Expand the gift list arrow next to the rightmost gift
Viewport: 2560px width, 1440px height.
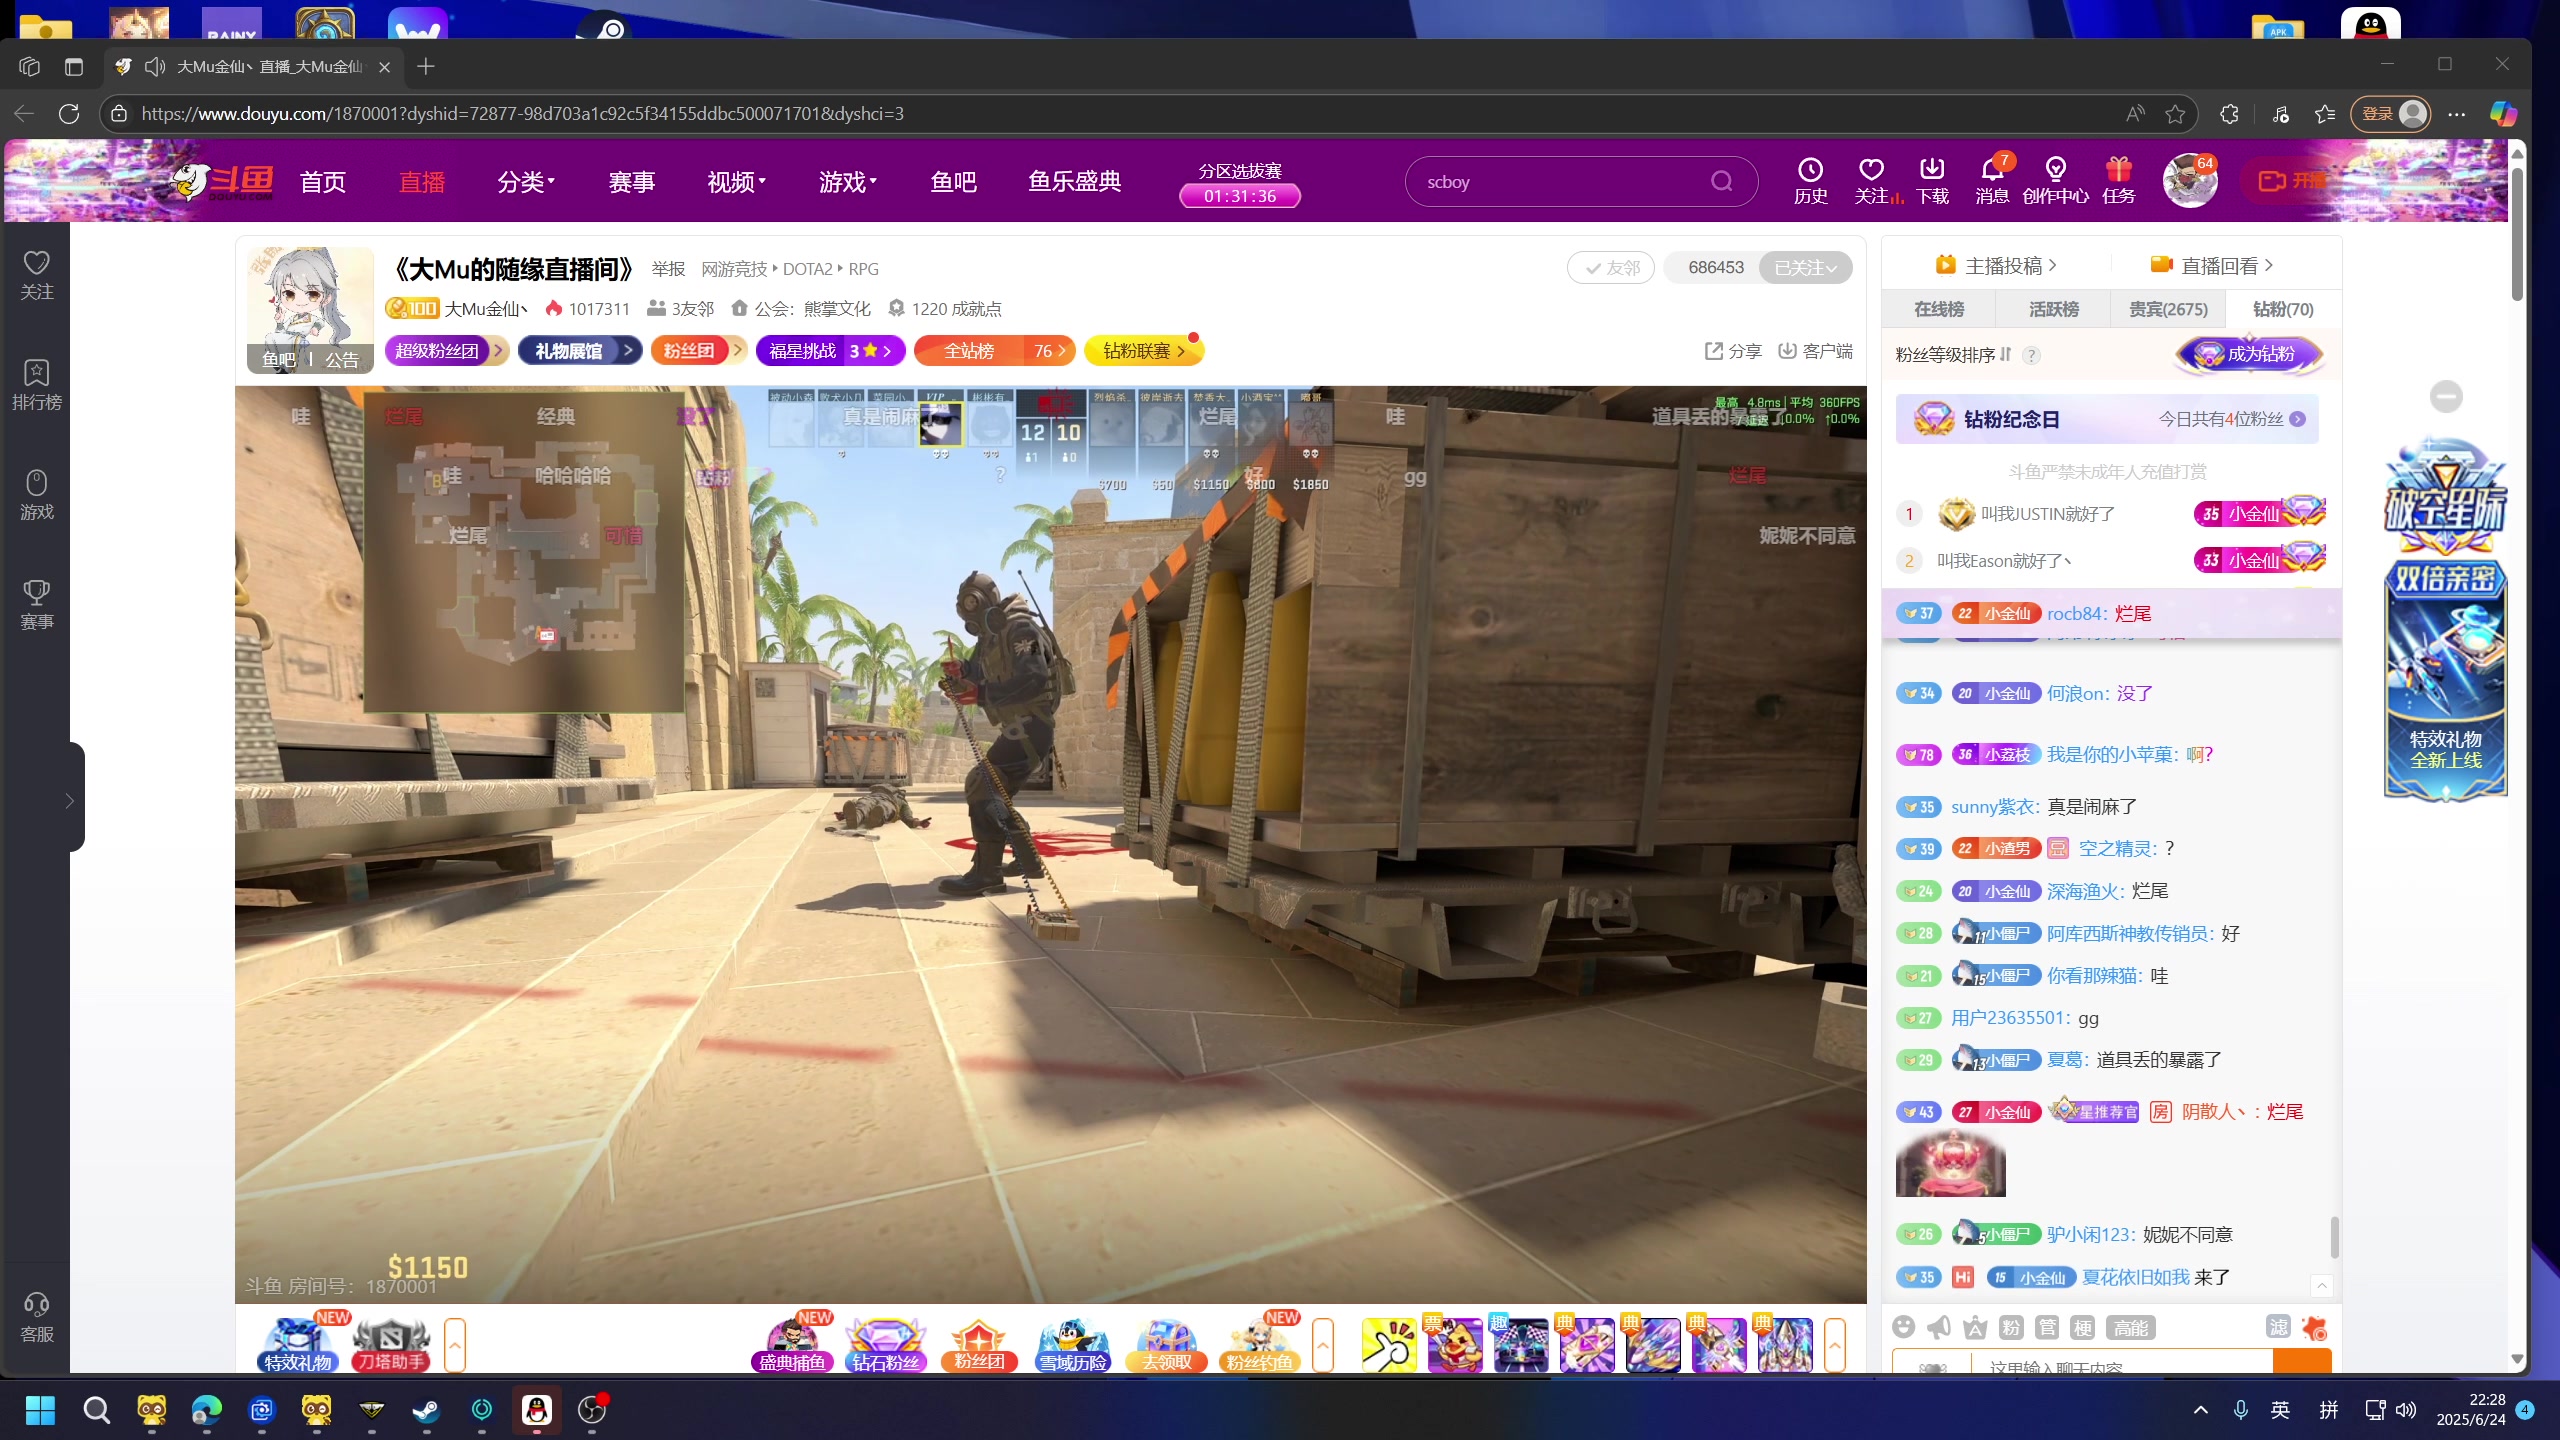coord(1835,1345)
